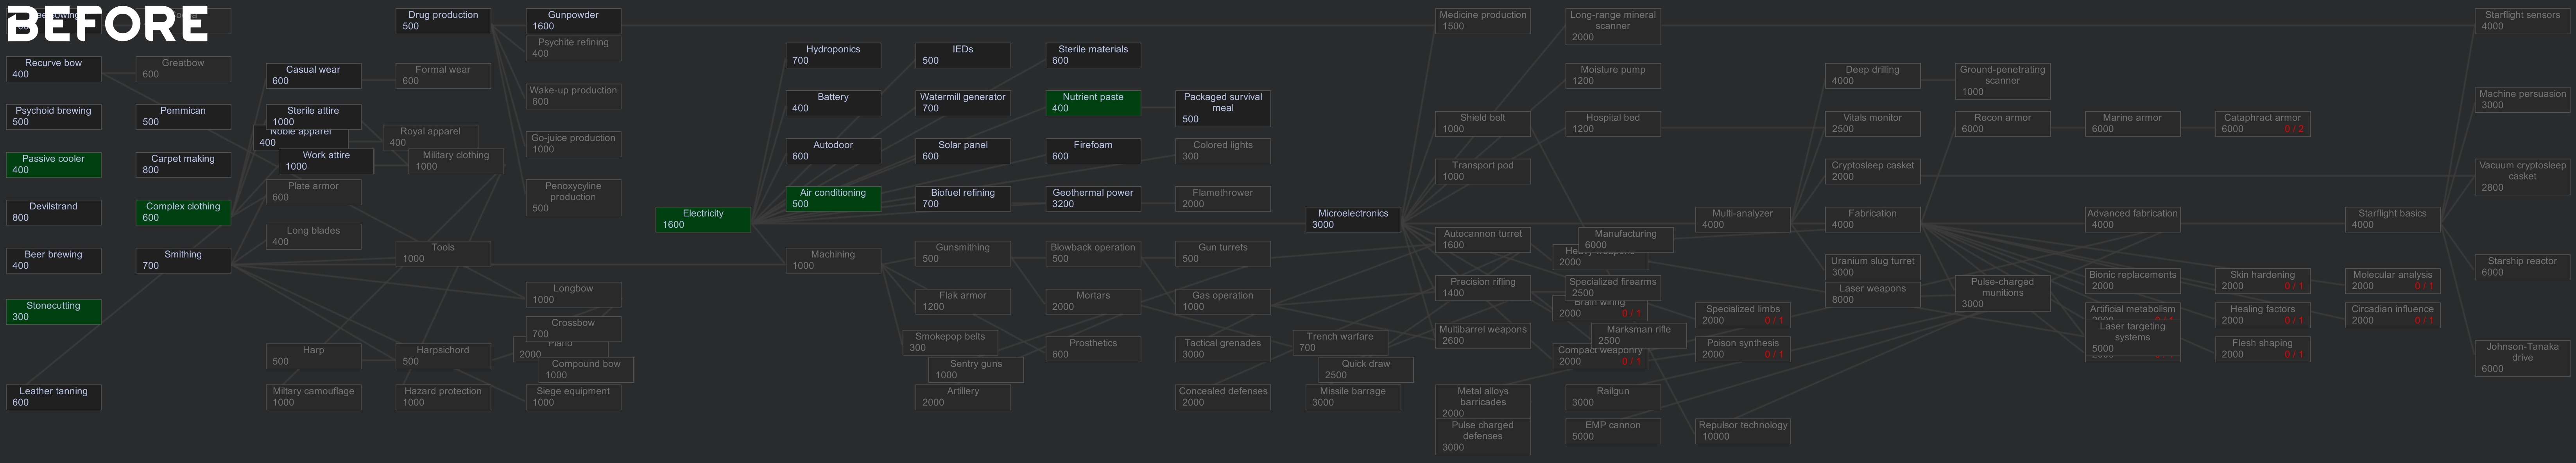2576x463 pixels.
Task: Choose the Siege equipment node
Action: (573, 397)
